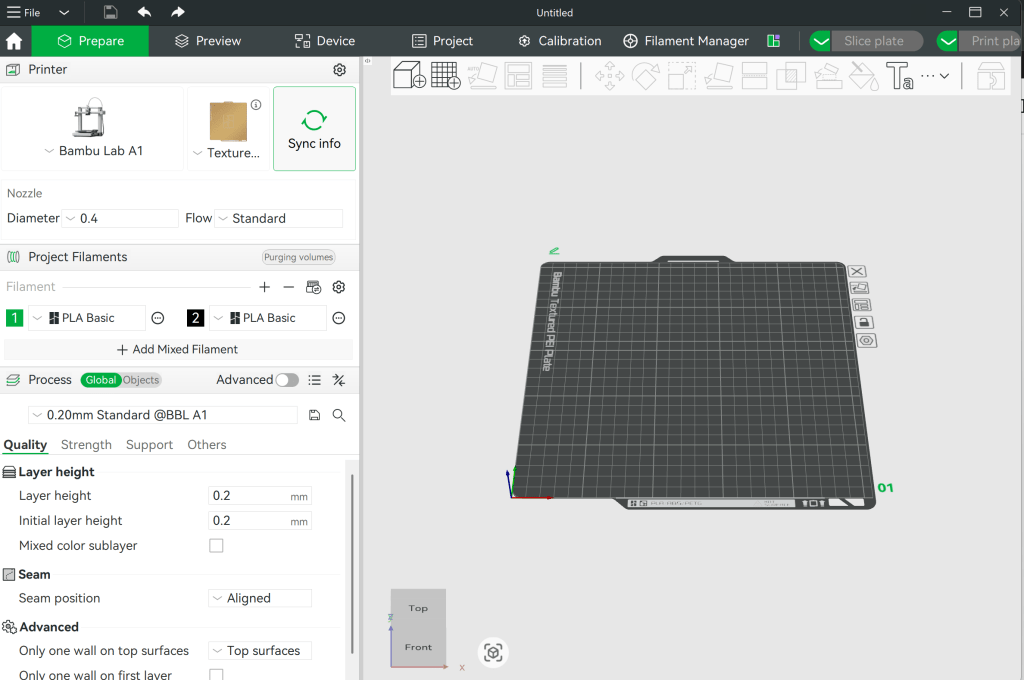This screenshot has height=680, width=1024.
Task: Open Project Filaments settings gear
Action: [x=338, y=287]
